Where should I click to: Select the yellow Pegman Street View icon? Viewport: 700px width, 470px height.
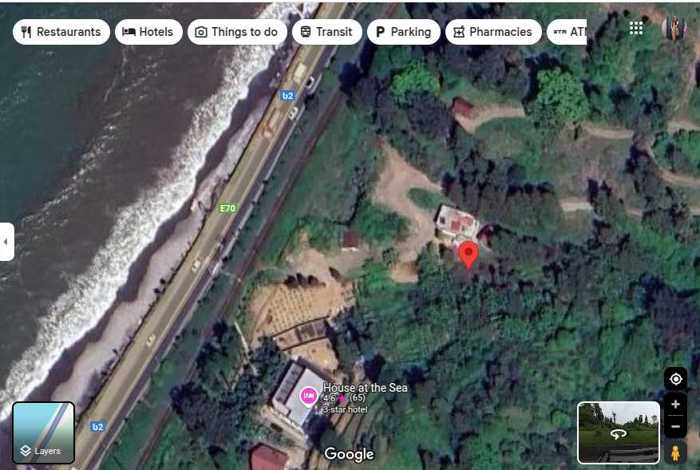675,453
